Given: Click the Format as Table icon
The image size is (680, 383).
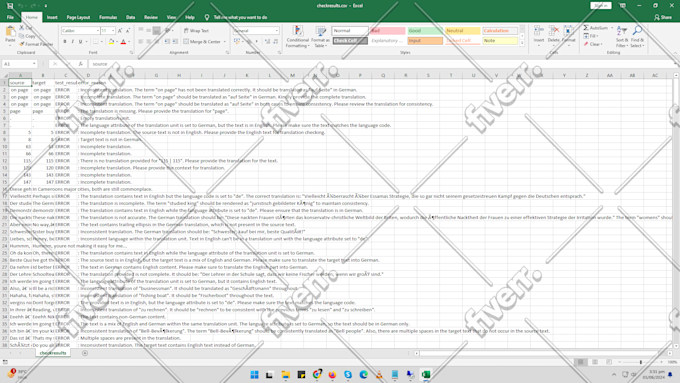Looking at the screenshot, I should click(x=321, y=31).
